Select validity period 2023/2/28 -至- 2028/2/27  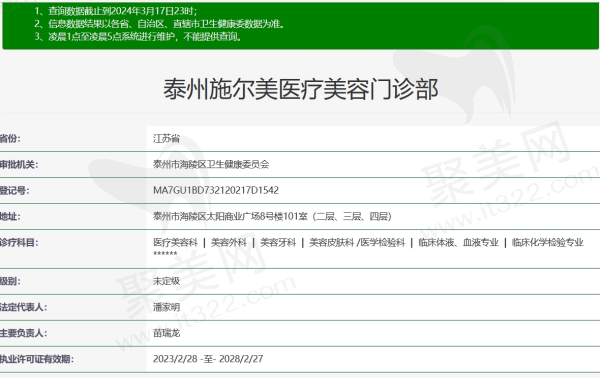[x=208, y=359]
